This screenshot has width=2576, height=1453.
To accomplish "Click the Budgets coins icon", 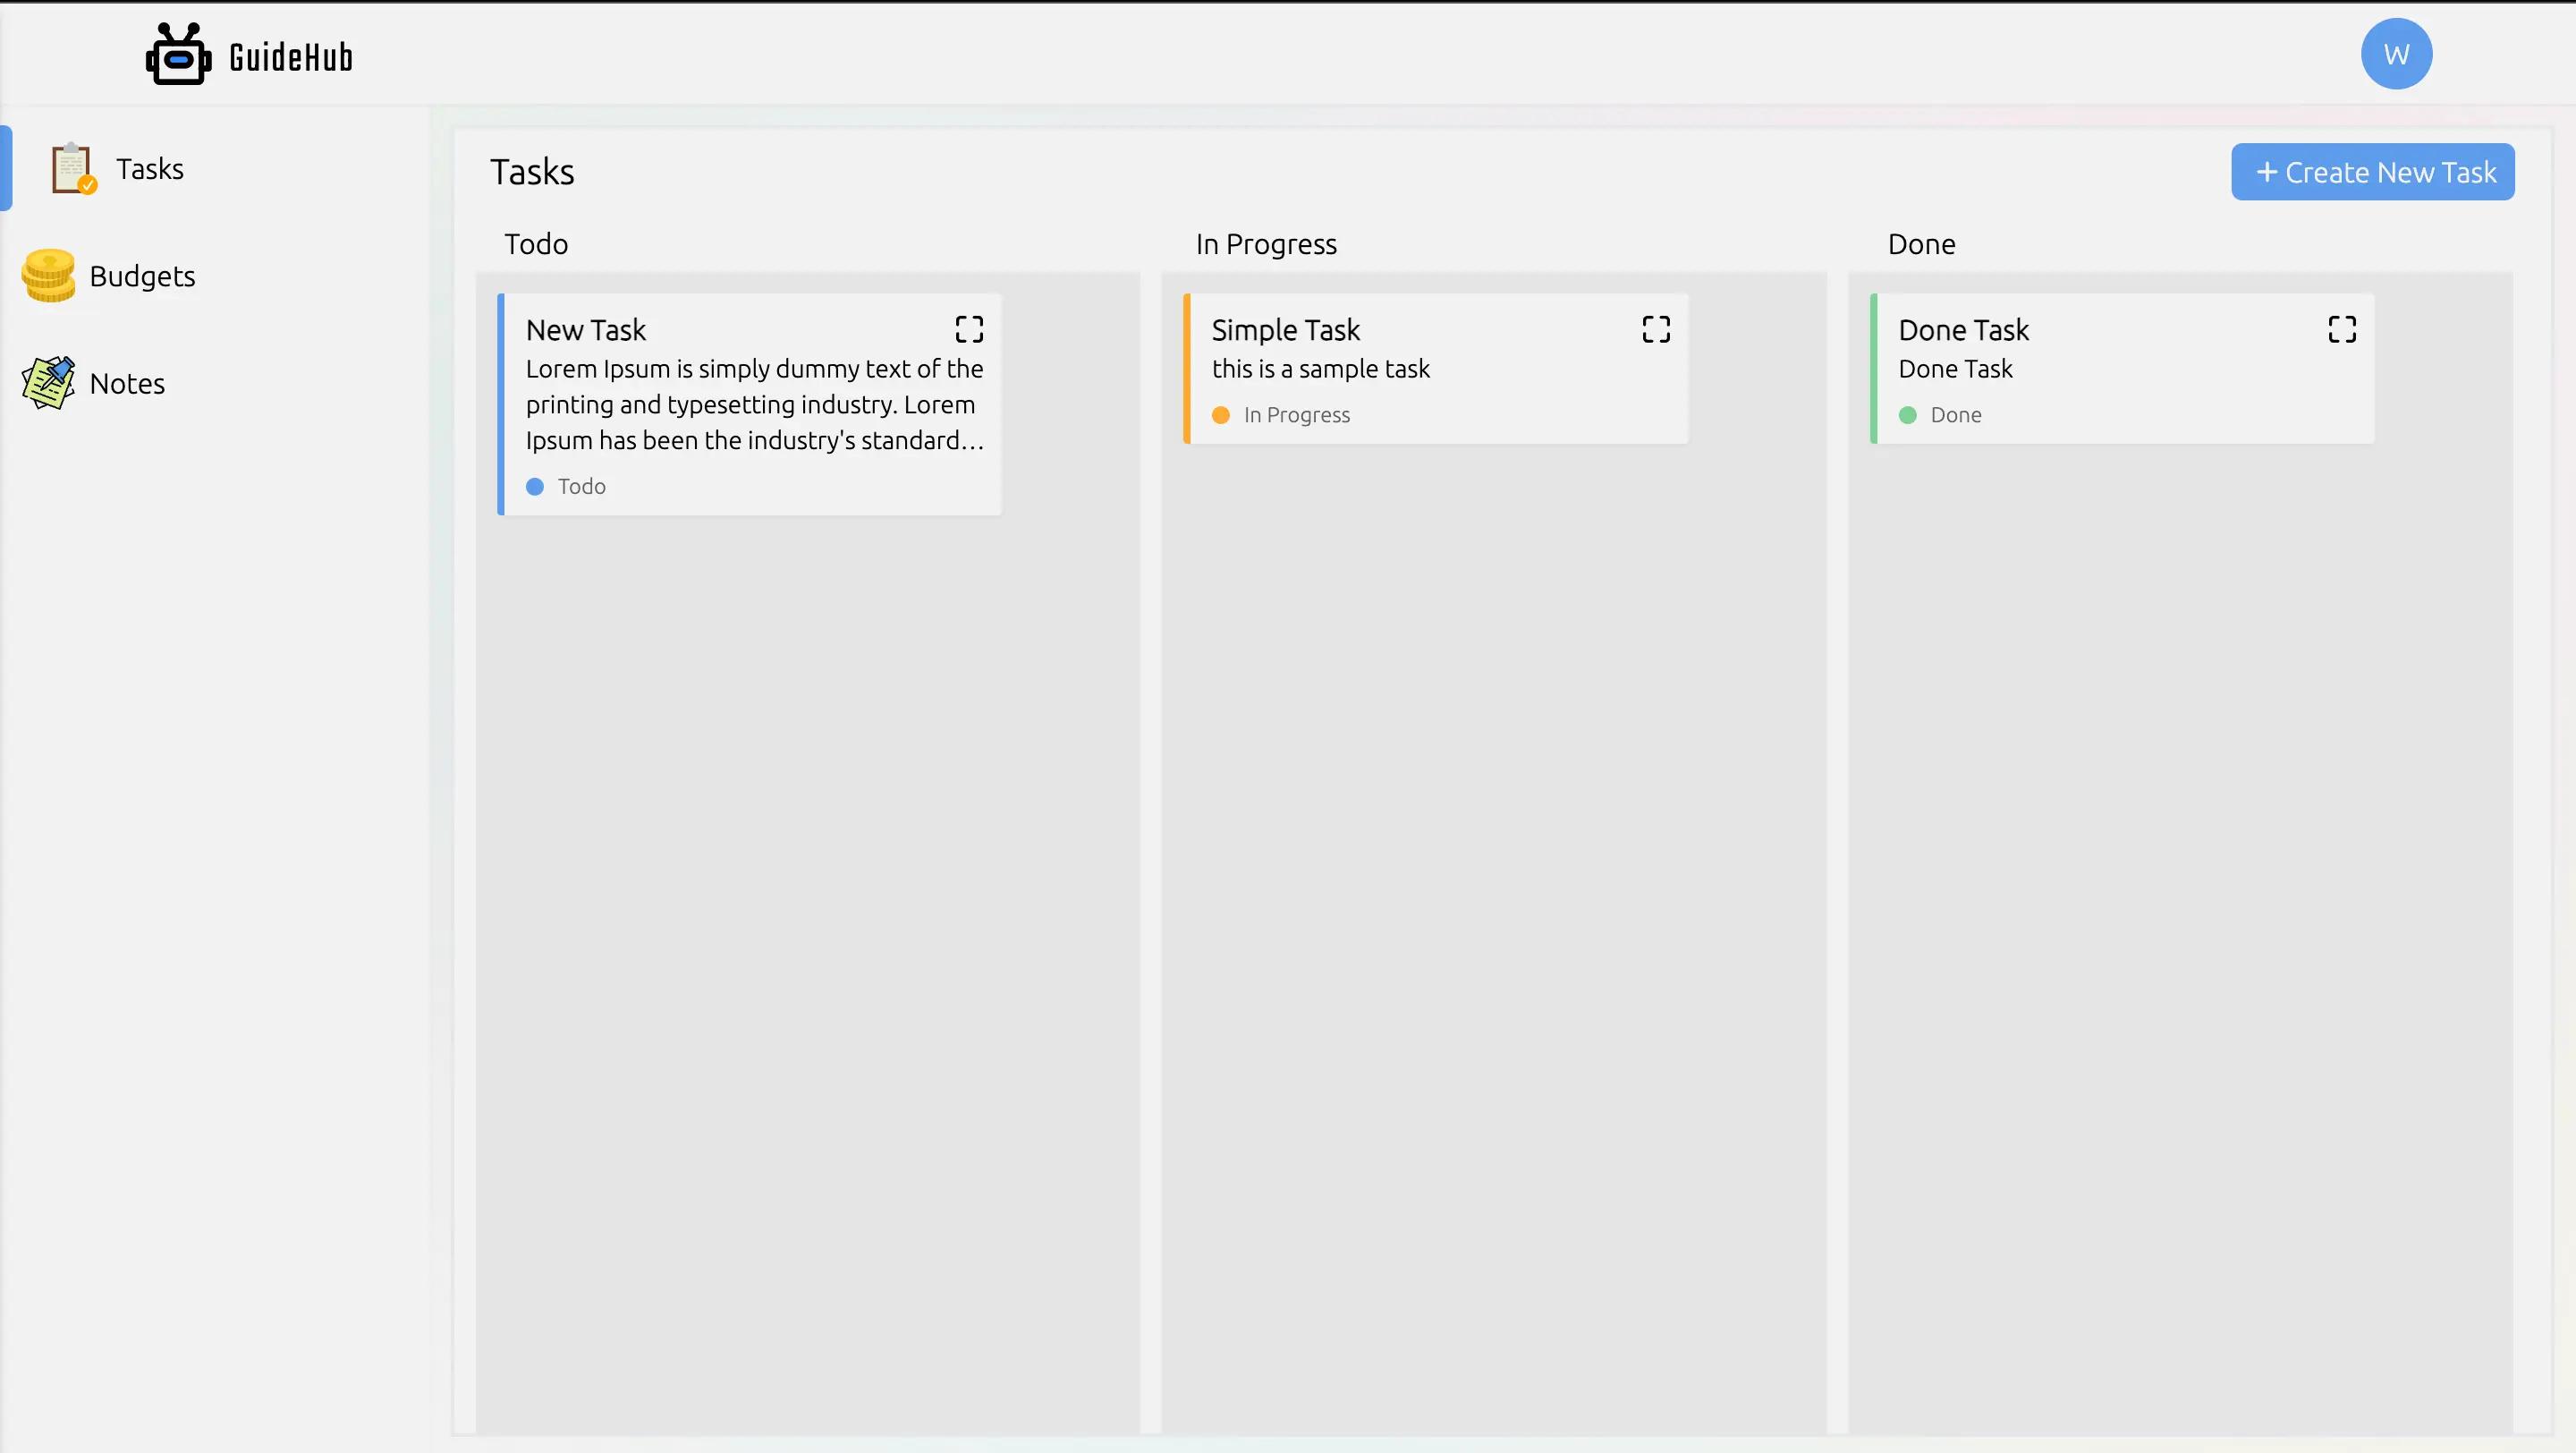I will [x=48, y=276].
